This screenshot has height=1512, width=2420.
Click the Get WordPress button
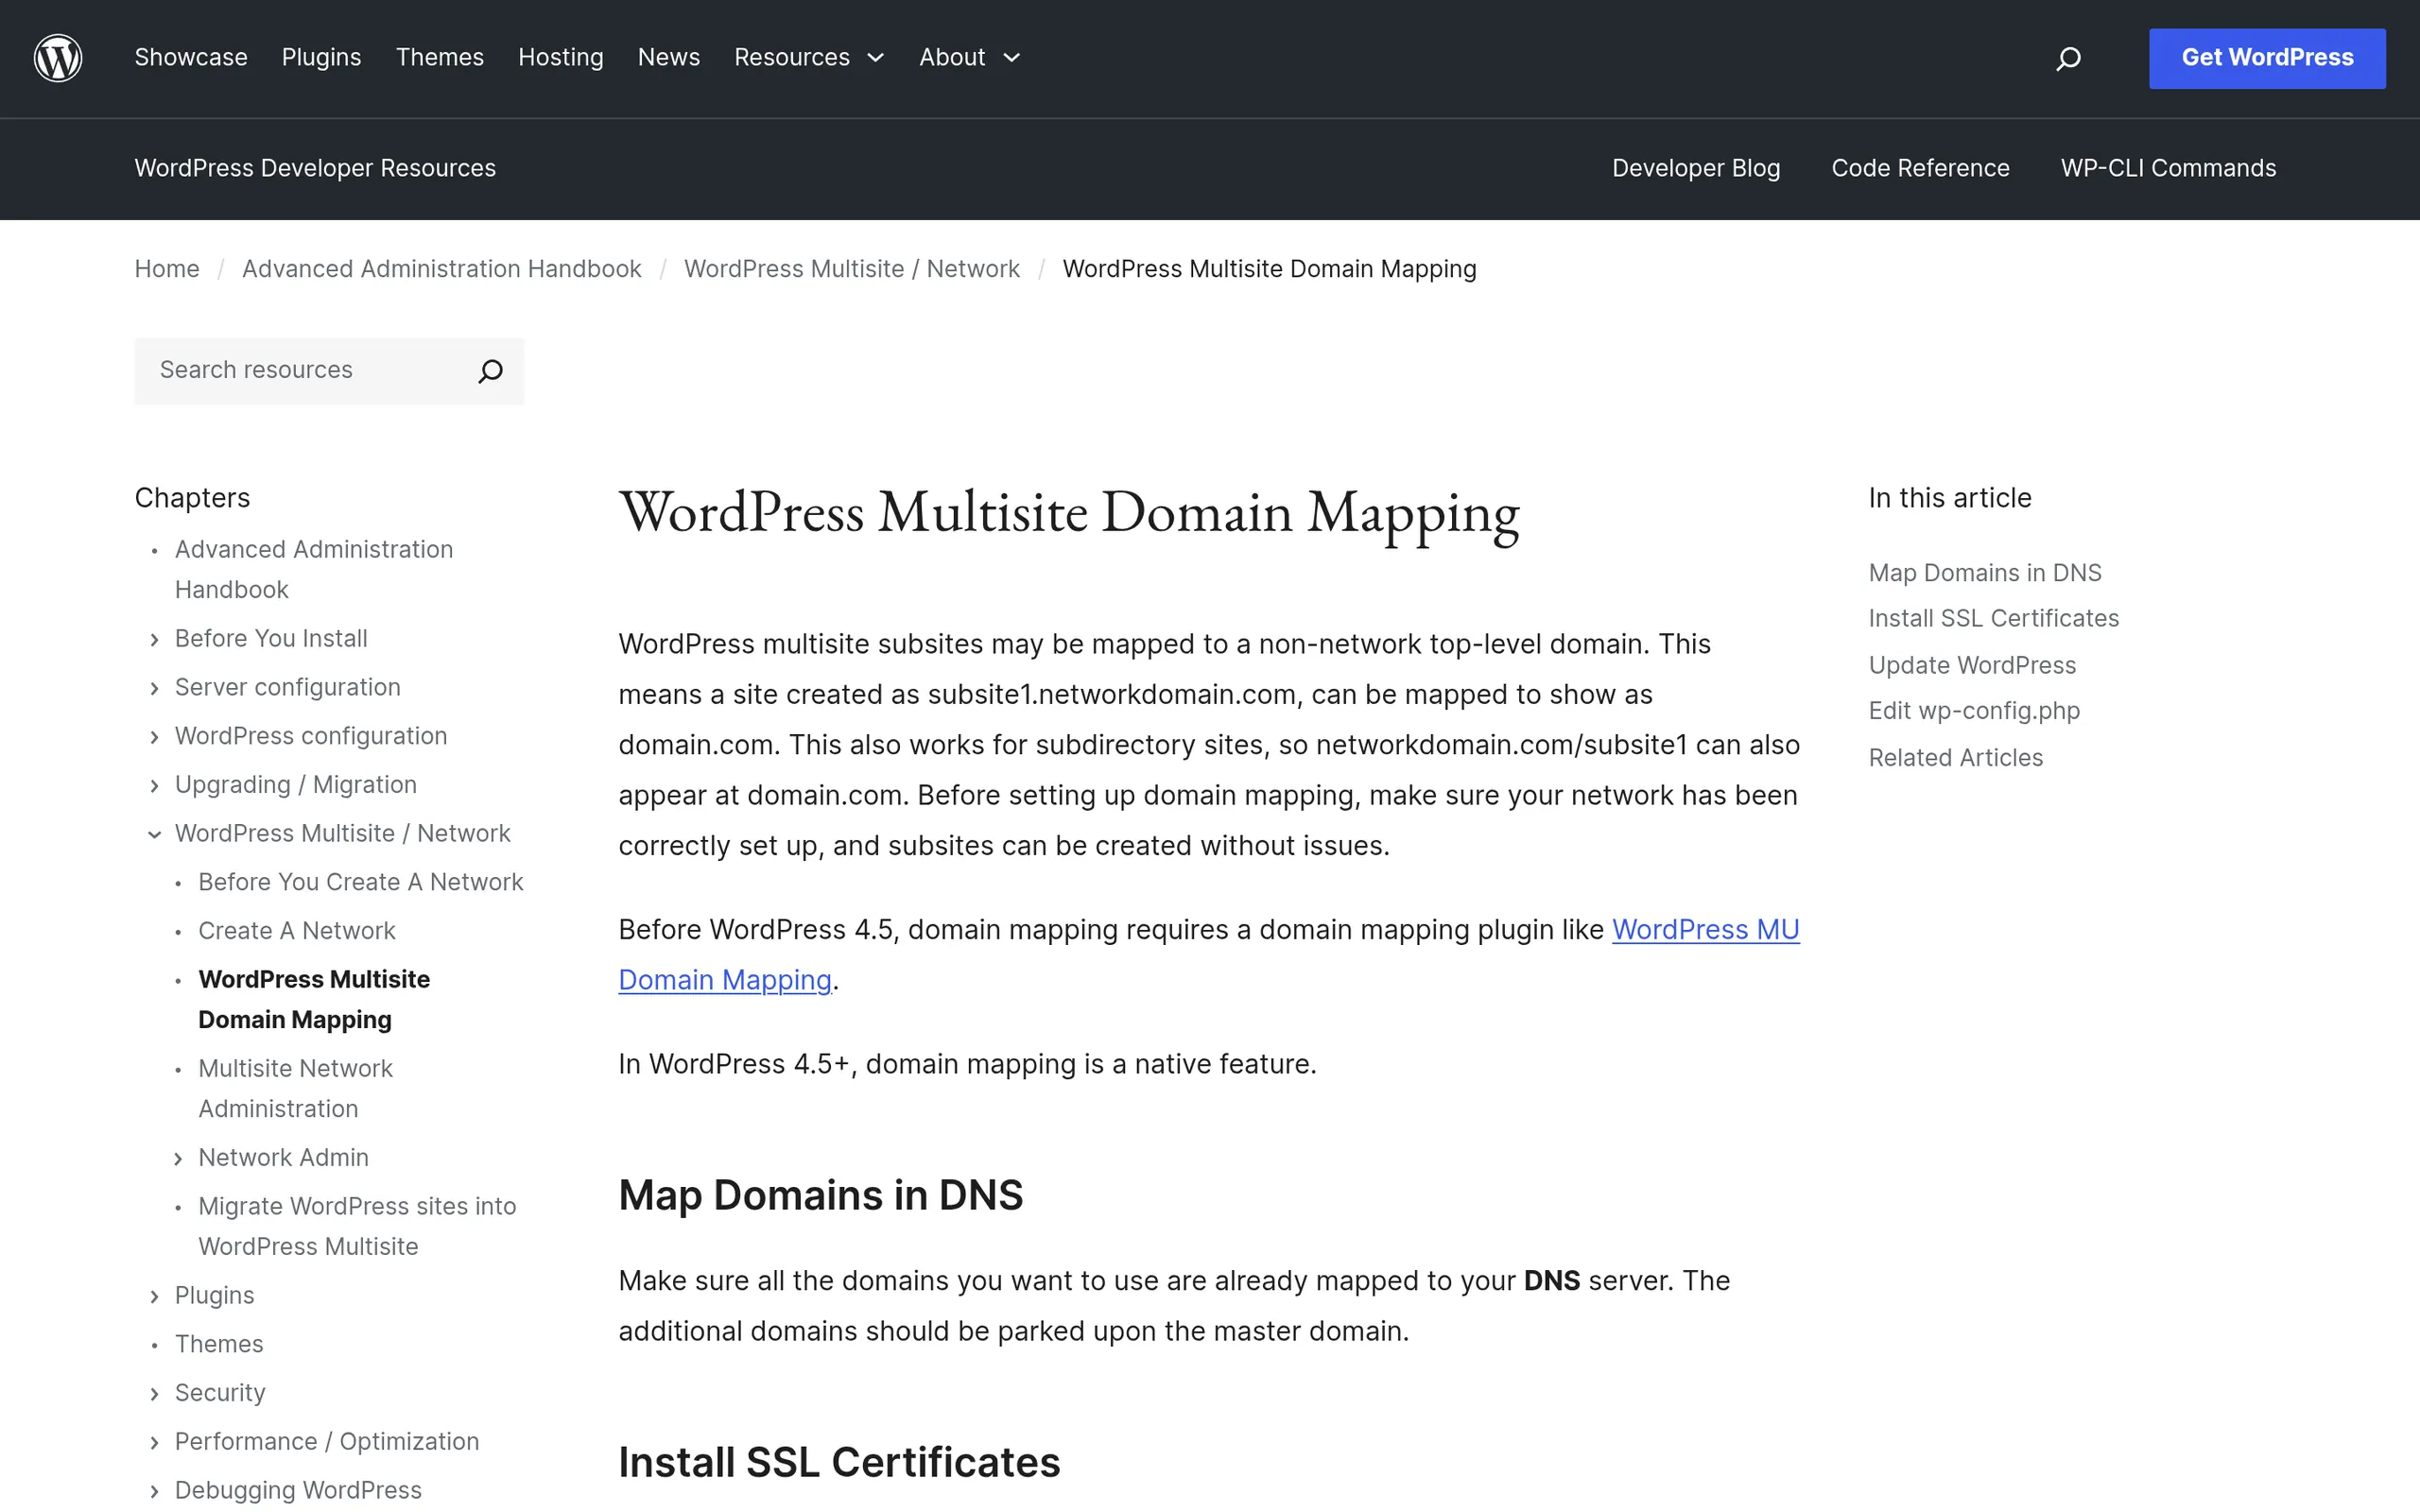click(2267, 58)
